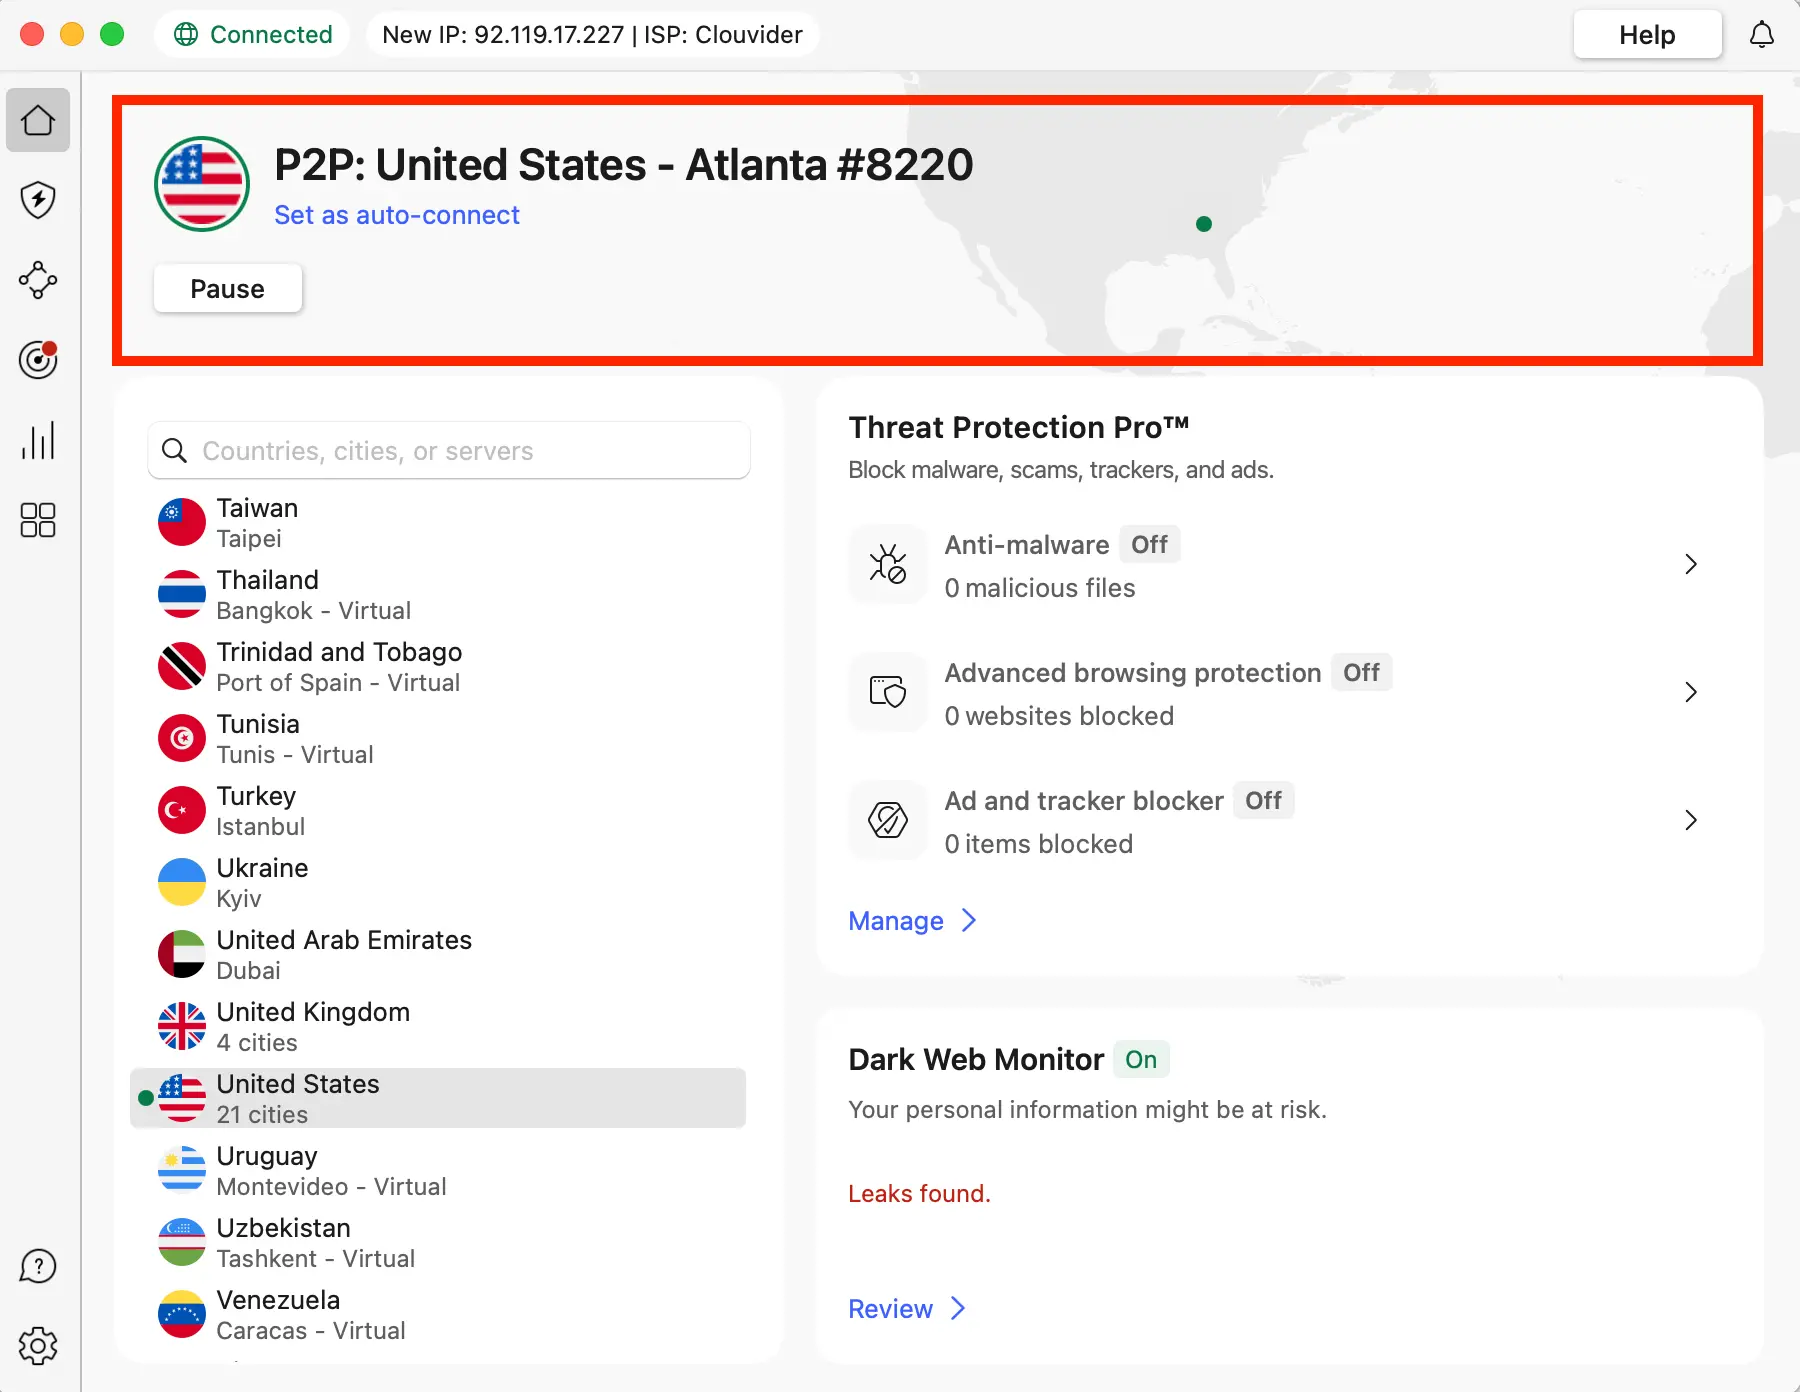1800x1392 pixels.
Task: Toggle Advanced browsing protection setting
Action: point(1362,672)
